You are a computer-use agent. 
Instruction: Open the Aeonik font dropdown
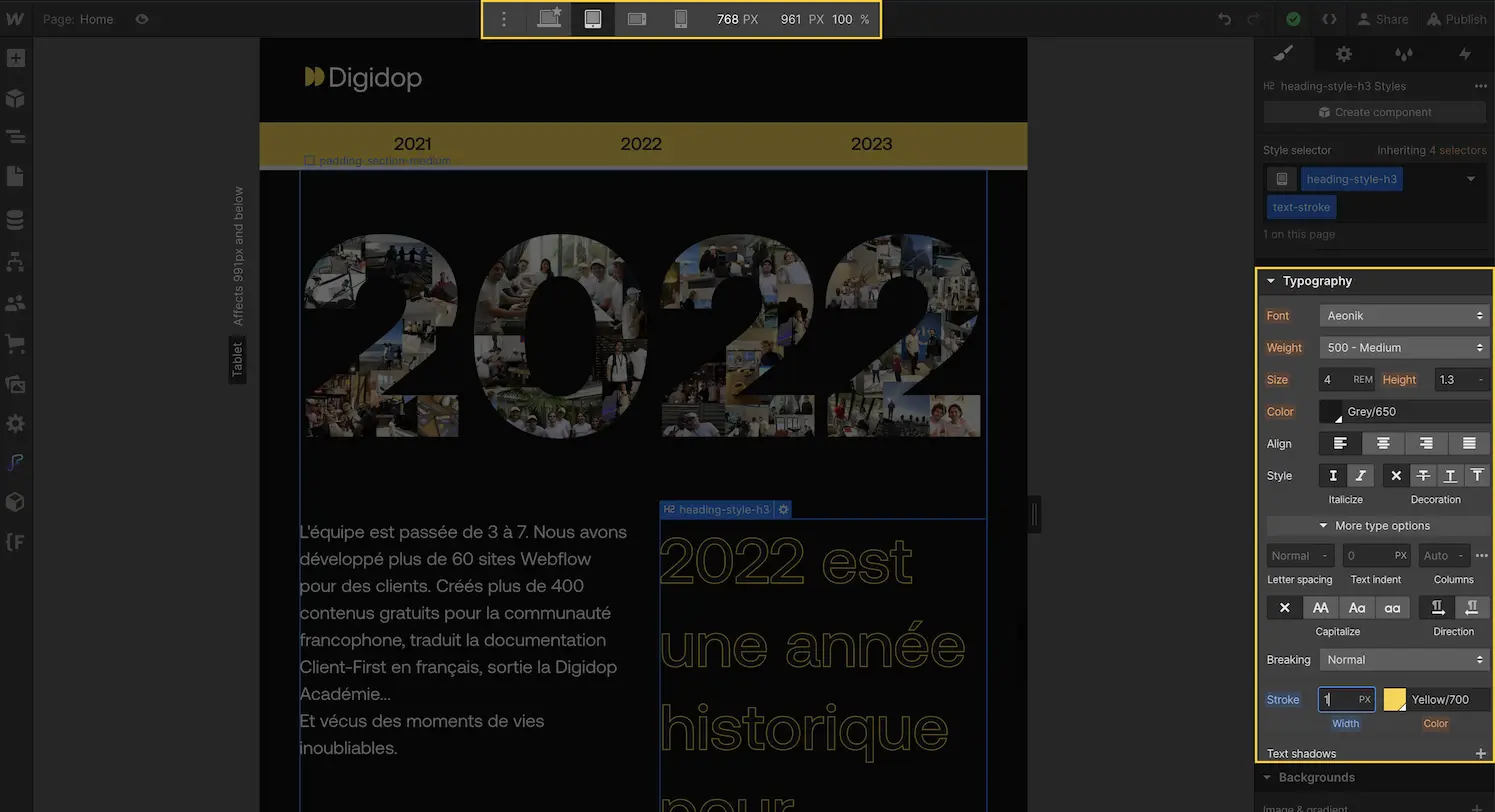click(1404, 315)
